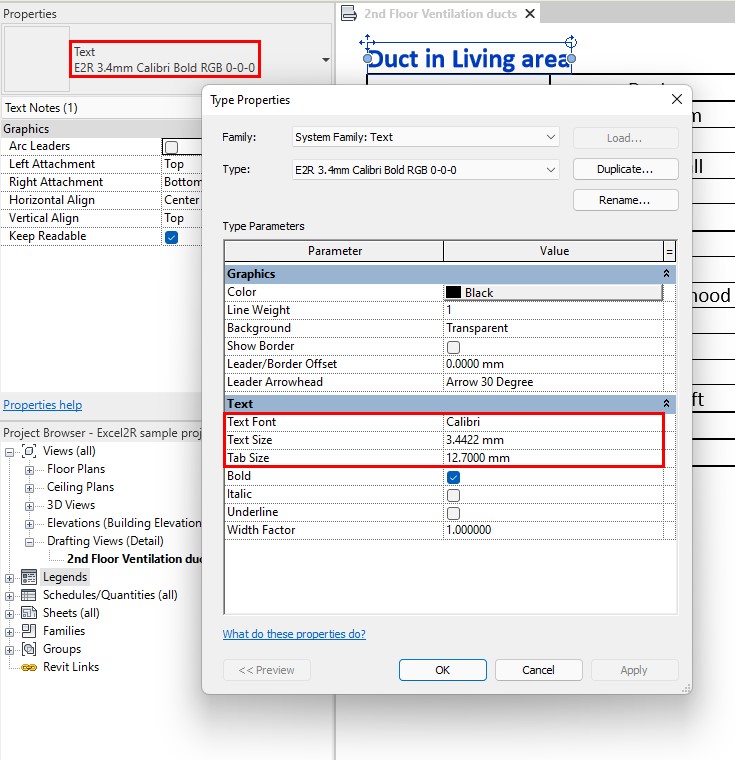Disable the Bold checkbox

point(453,477)
